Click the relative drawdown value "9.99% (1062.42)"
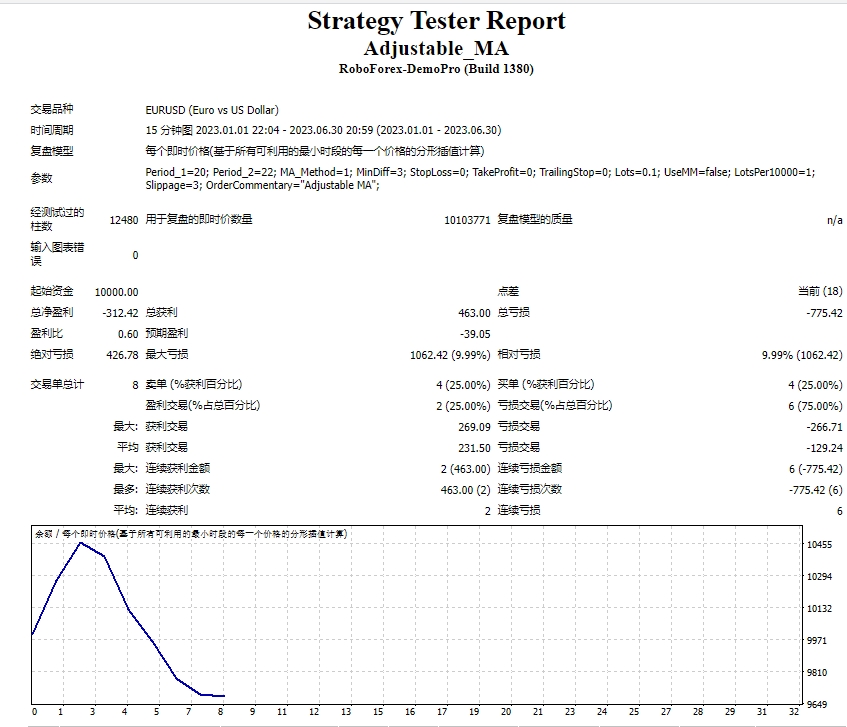This screenshot has height=727, width=847. click(x=802, y=355)
